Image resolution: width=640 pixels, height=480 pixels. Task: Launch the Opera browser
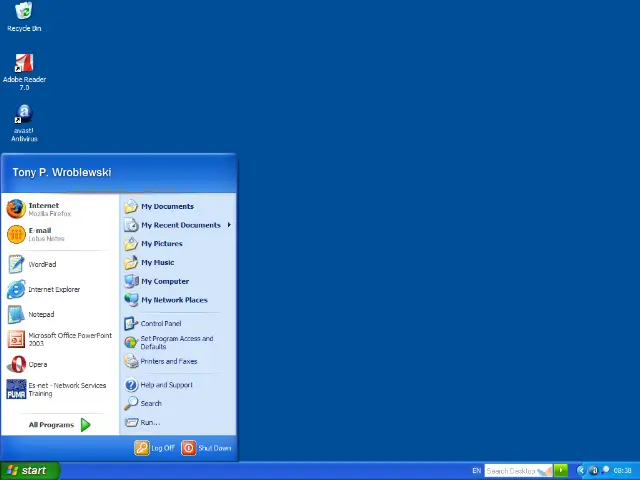37,365
